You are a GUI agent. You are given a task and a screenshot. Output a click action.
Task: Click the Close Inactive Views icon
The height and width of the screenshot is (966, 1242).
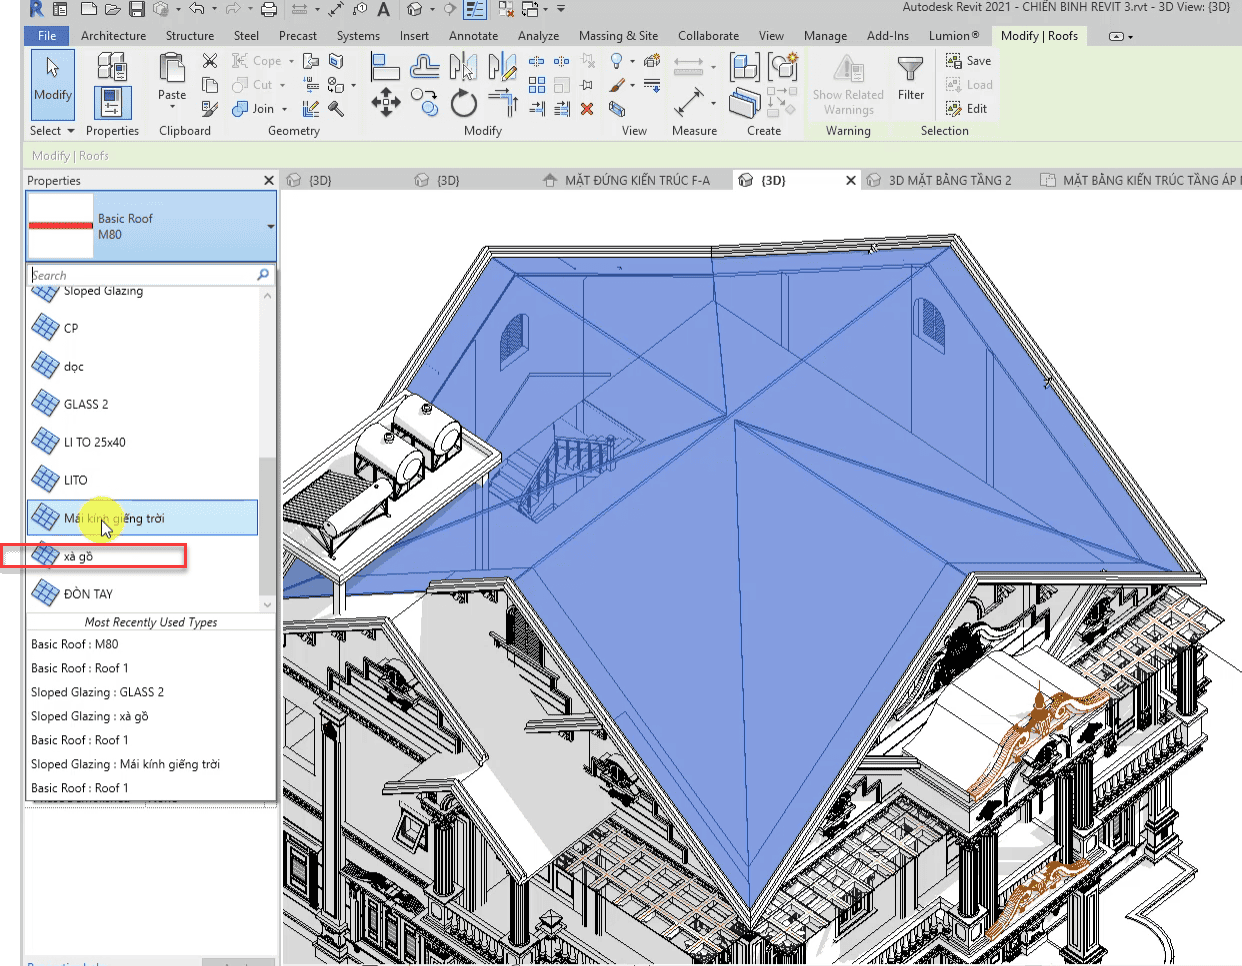point(506,9)
